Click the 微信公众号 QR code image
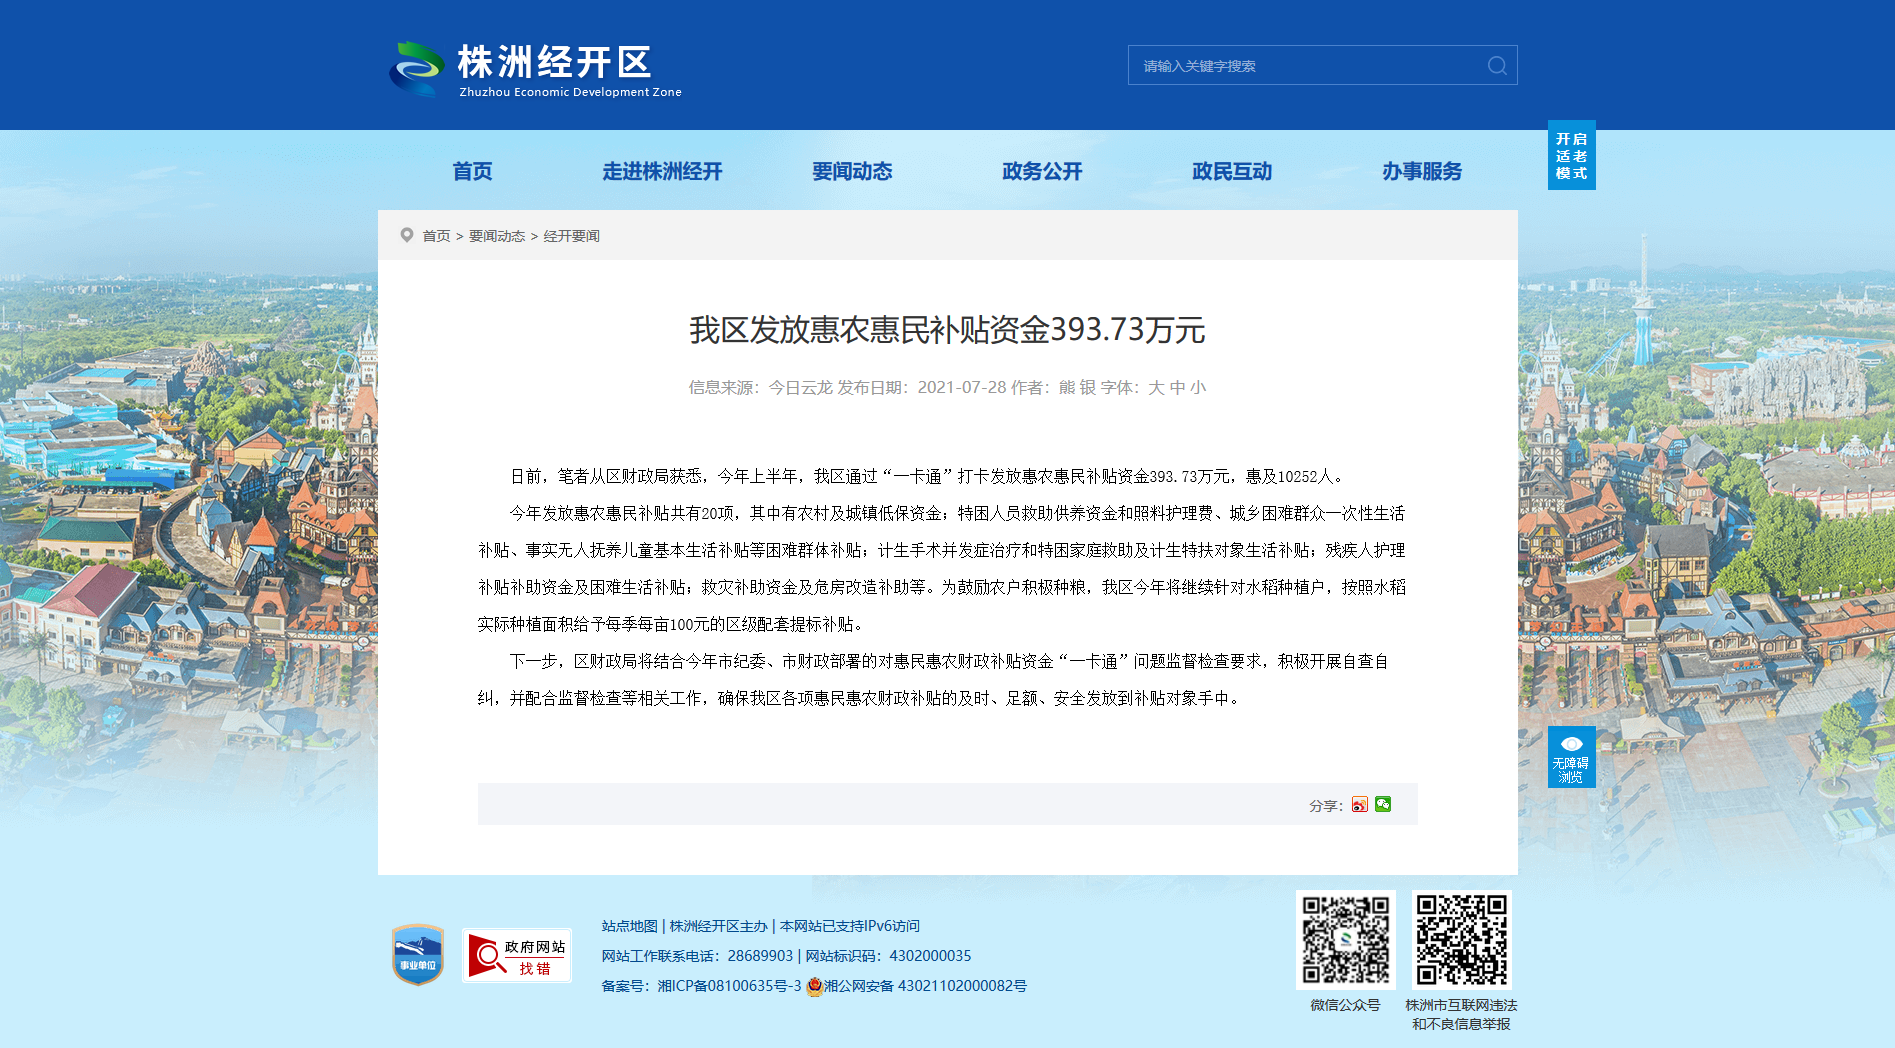The image size is (1895, 1048). pyautogui.click(x=1345, y=940)
